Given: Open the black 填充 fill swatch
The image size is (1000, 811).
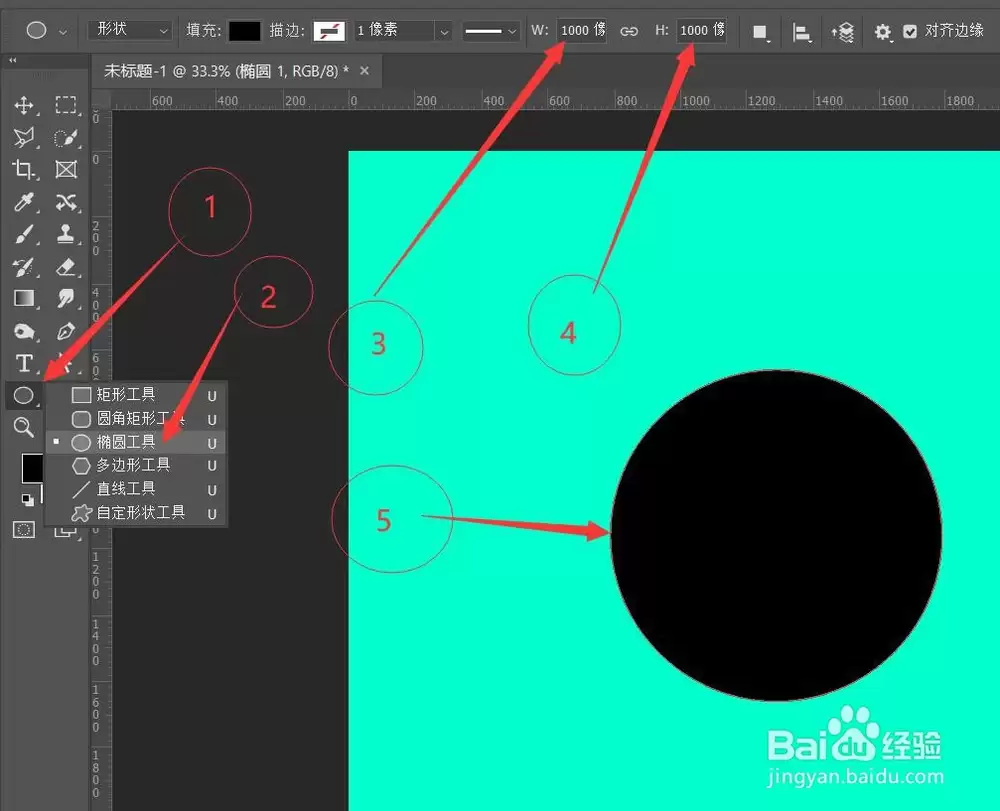Looking at the screenshot, I should tap(244, 31).
